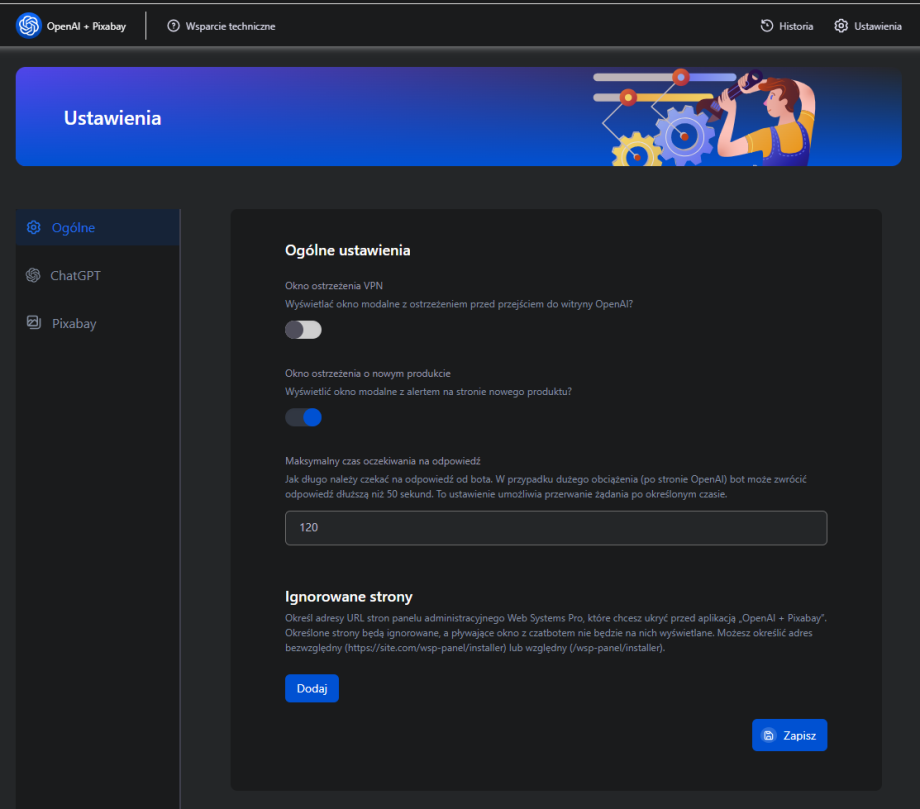Focus the maximum response timeout field showing 120
Image resolution: width=920 pixels, height=809 pixels.
coord(556,528)
